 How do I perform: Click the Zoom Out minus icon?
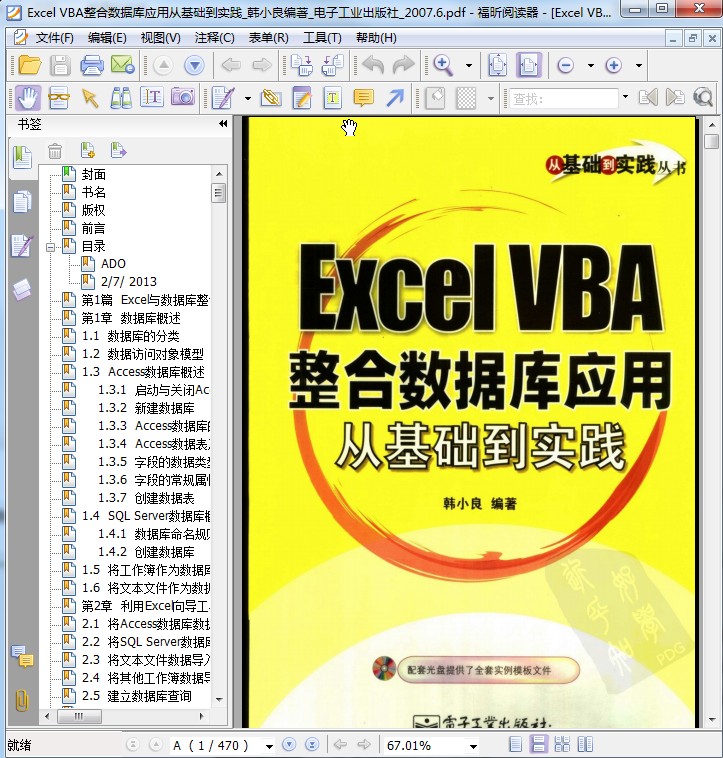[x=565, y=65]
